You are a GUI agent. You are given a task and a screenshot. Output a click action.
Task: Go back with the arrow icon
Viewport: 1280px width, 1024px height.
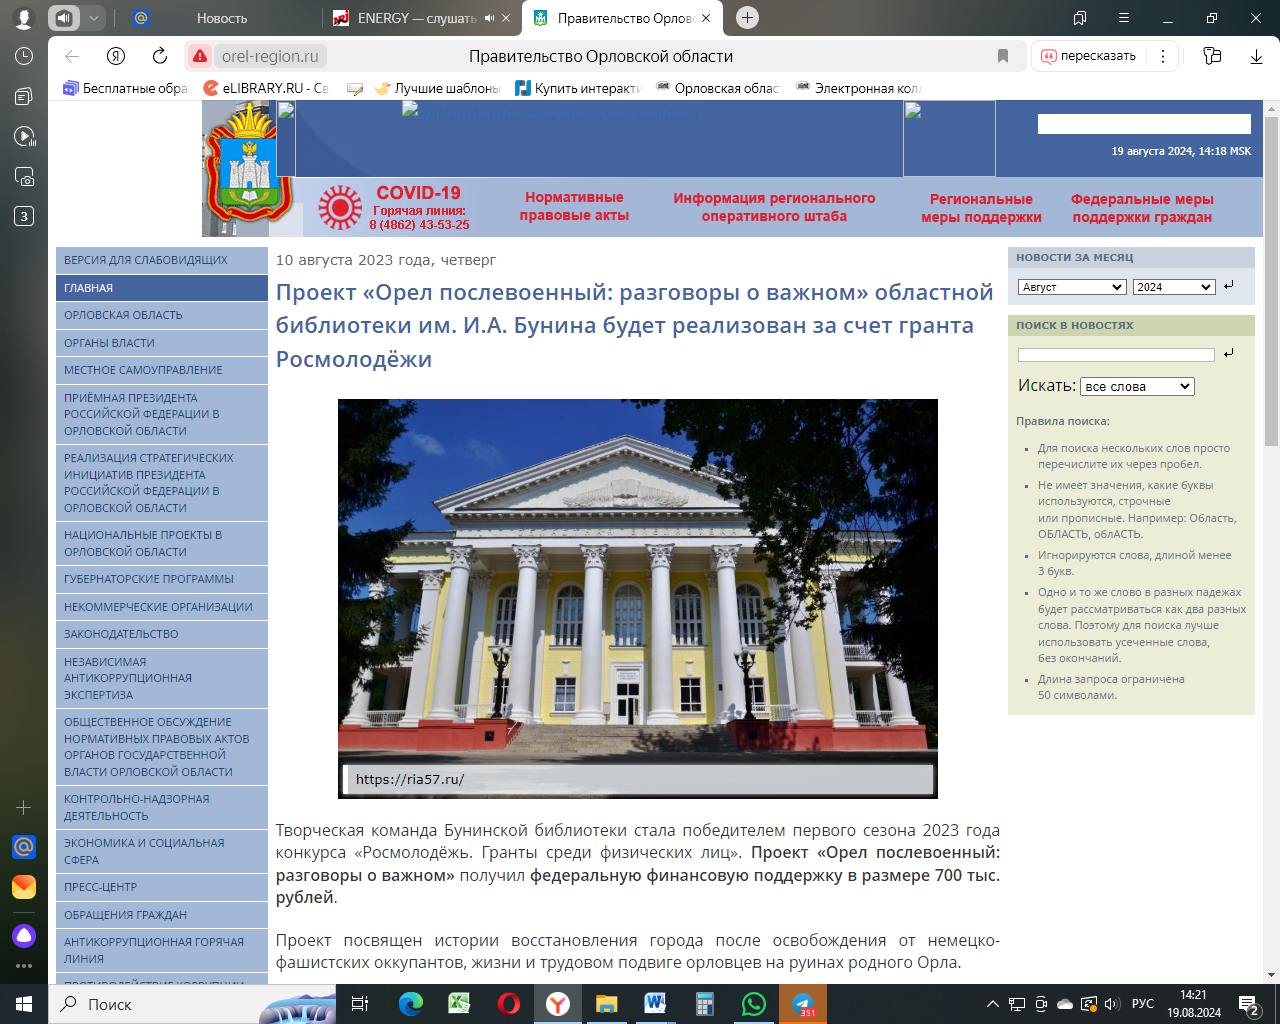point(72,56)
